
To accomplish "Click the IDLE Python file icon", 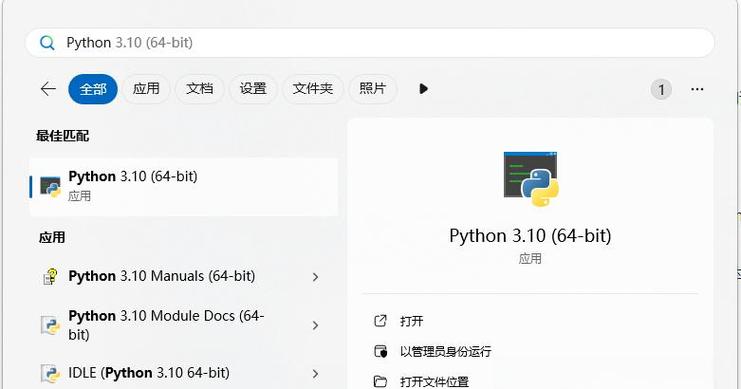I will [x=50, y=373].
